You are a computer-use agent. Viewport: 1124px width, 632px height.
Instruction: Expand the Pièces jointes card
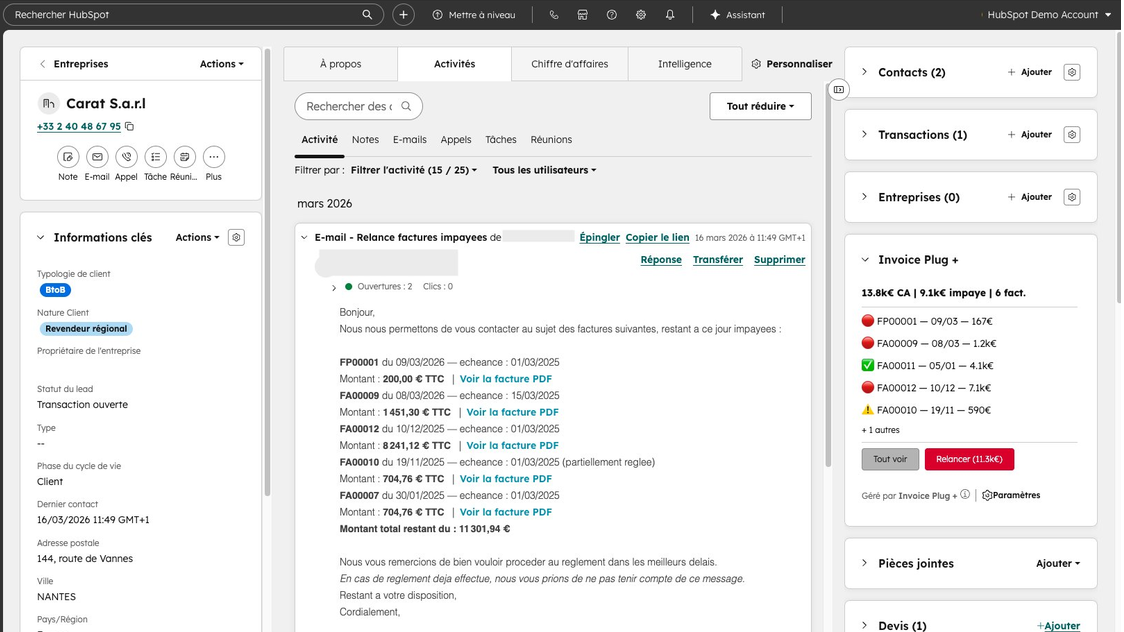tap(865, 563)
